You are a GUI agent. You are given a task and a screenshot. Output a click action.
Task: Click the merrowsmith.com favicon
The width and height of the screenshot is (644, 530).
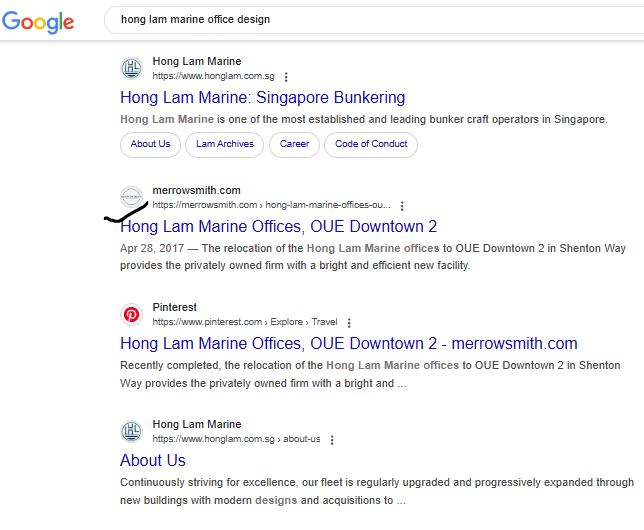coord(131,197)
